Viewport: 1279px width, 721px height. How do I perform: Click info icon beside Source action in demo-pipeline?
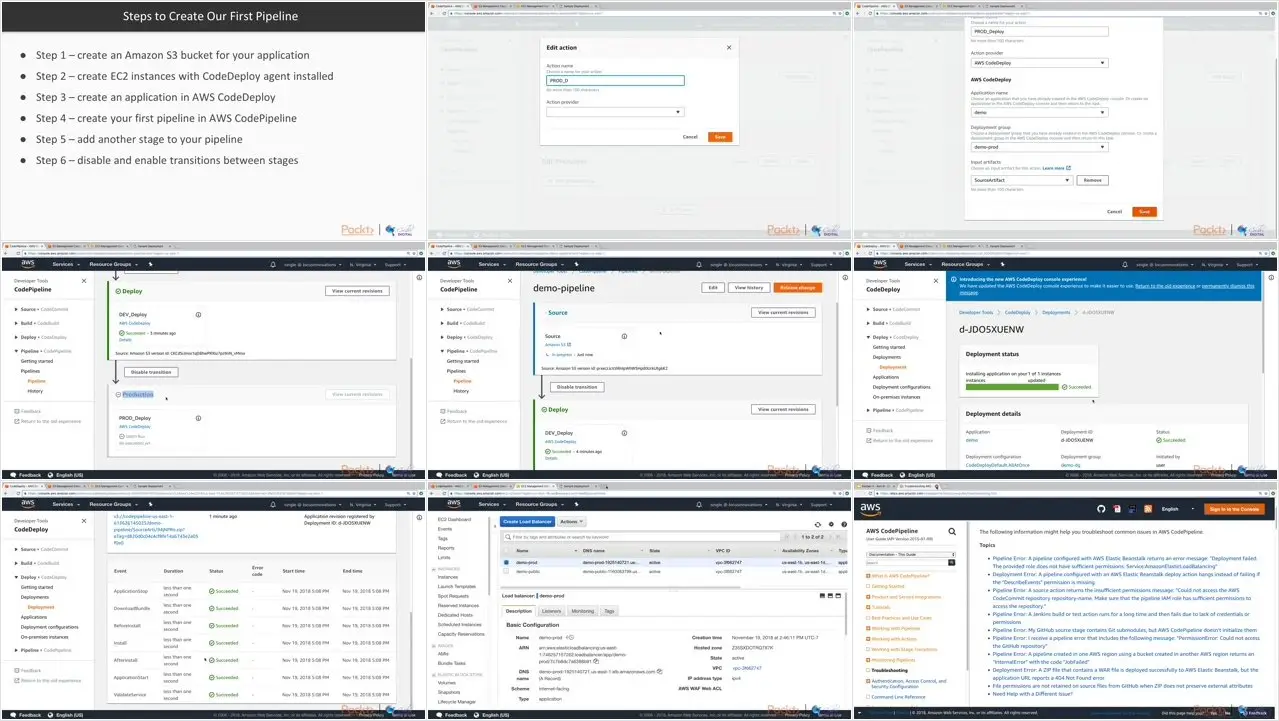pyautogui.click(x=624, y=336)
